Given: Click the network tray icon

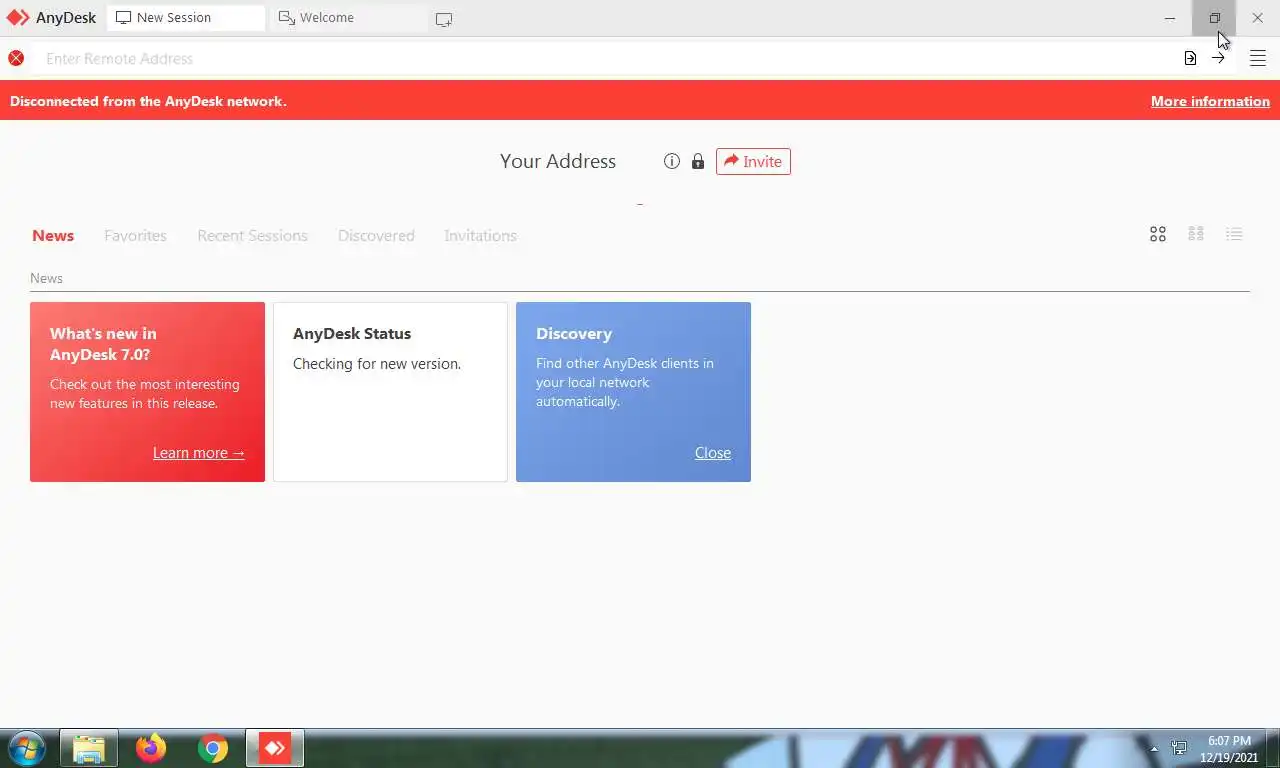Looking at the screenshot, I should (x=1179, y=748).
